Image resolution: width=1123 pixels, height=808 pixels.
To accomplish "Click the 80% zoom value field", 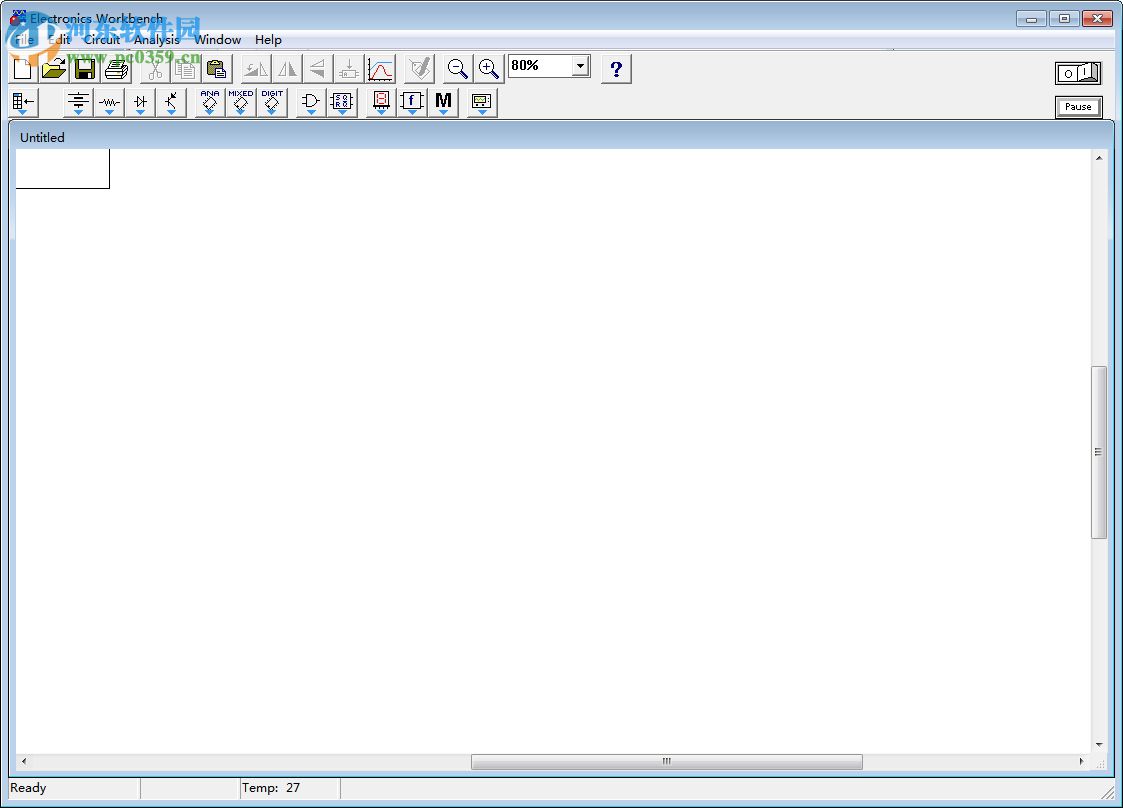I will [x=541, y=67].
